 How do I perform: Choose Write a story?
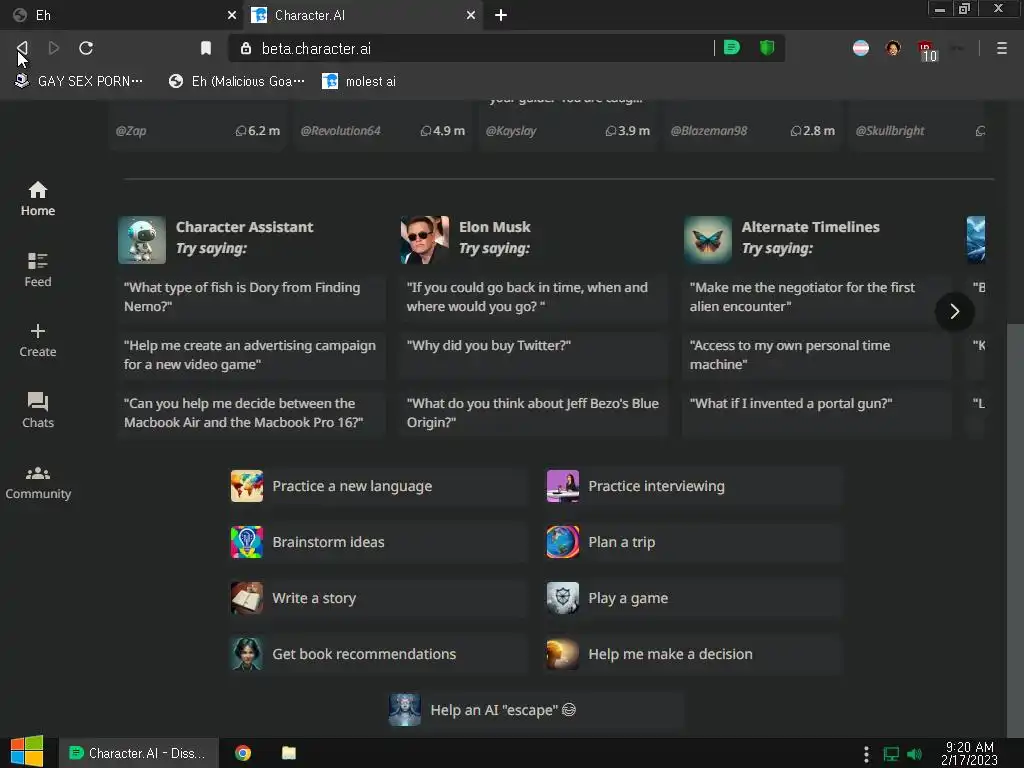coord(377,598)
